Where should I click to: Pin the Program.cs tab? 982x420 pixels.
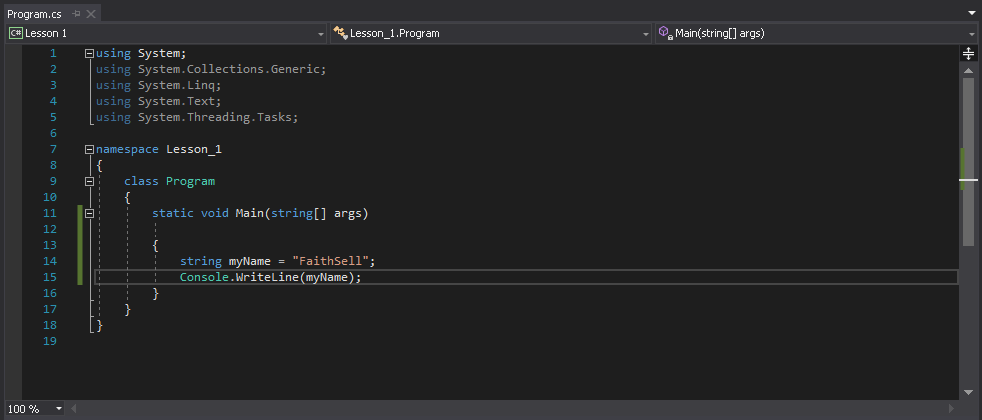click(x=75, y=14)
